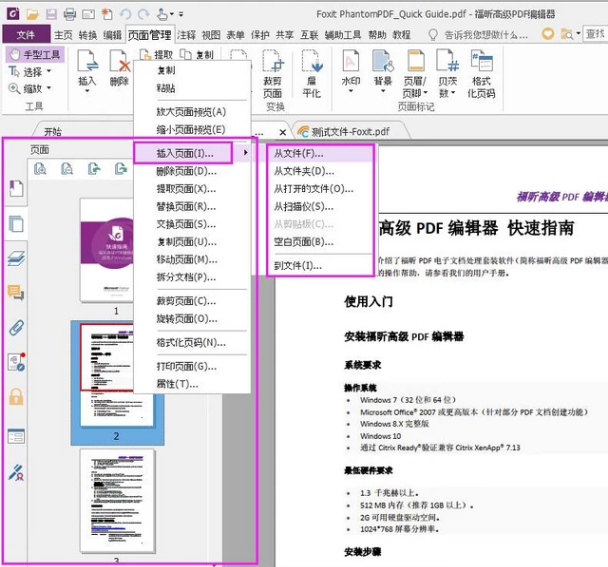Close the current document tab X
608x567 pixels.
(x=283, y=132)
